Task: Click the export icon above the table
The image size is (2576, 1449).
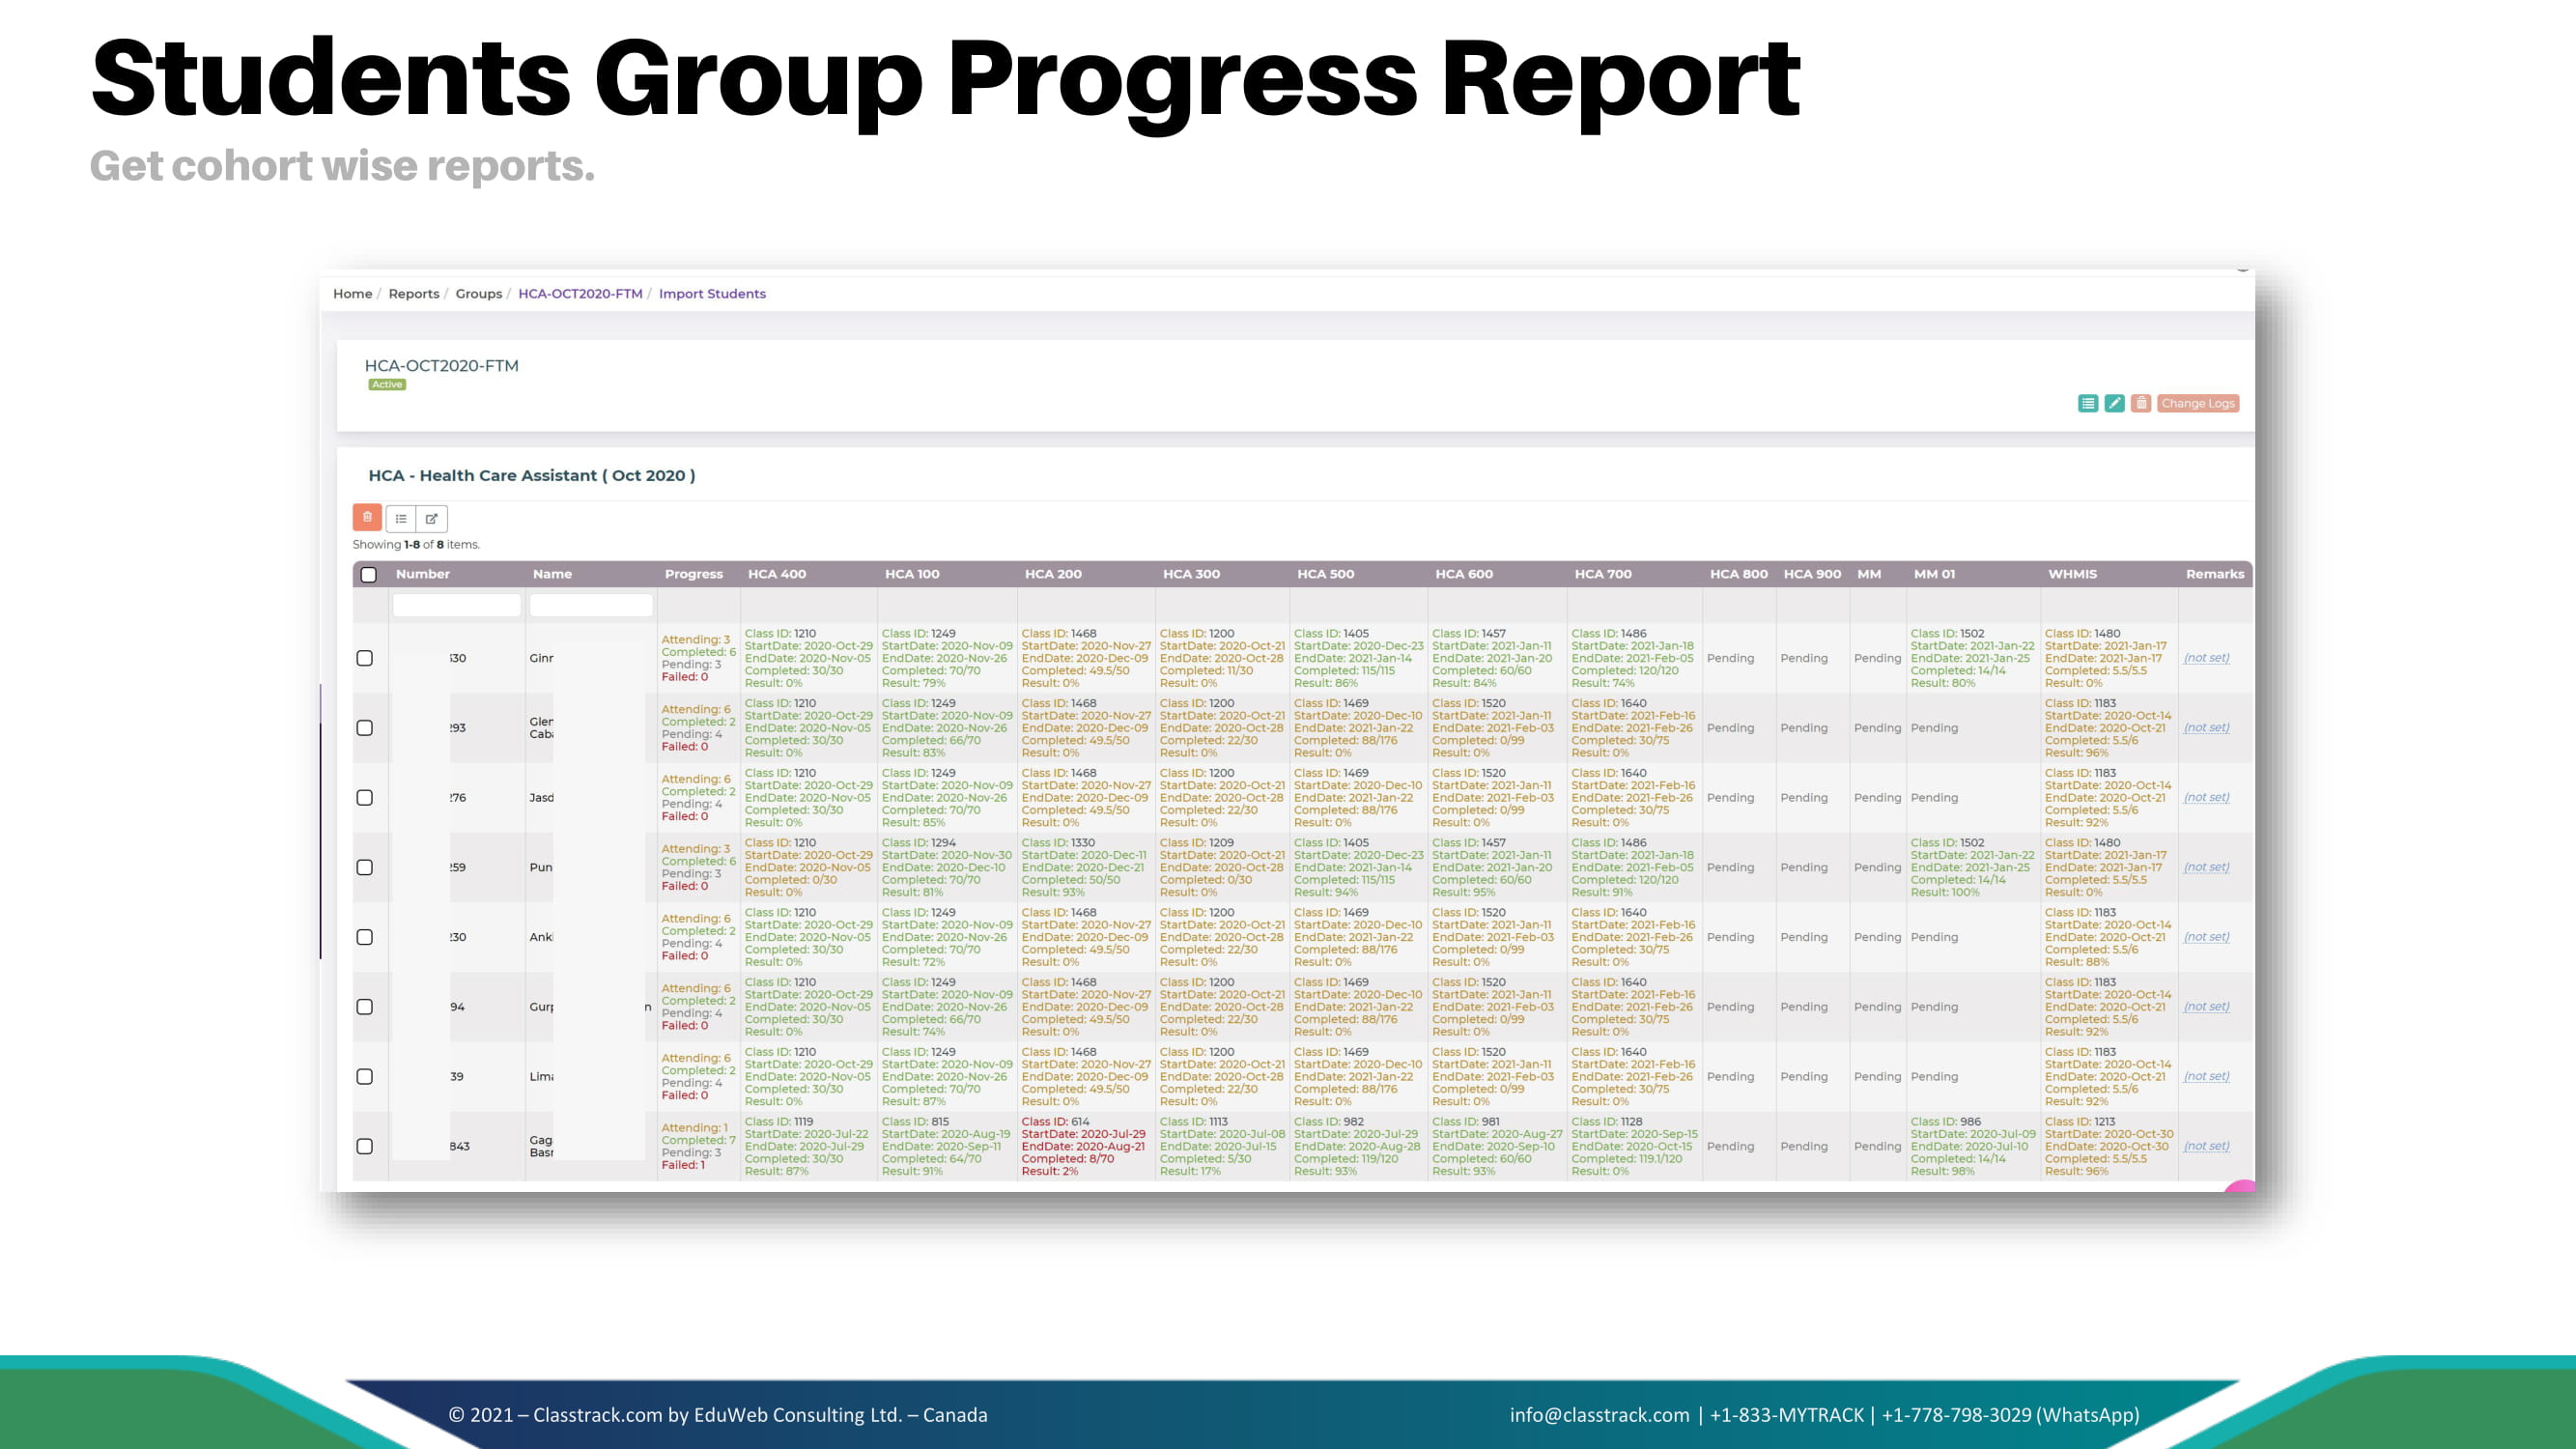Action: pyautogui.click(x=432, y=518)
